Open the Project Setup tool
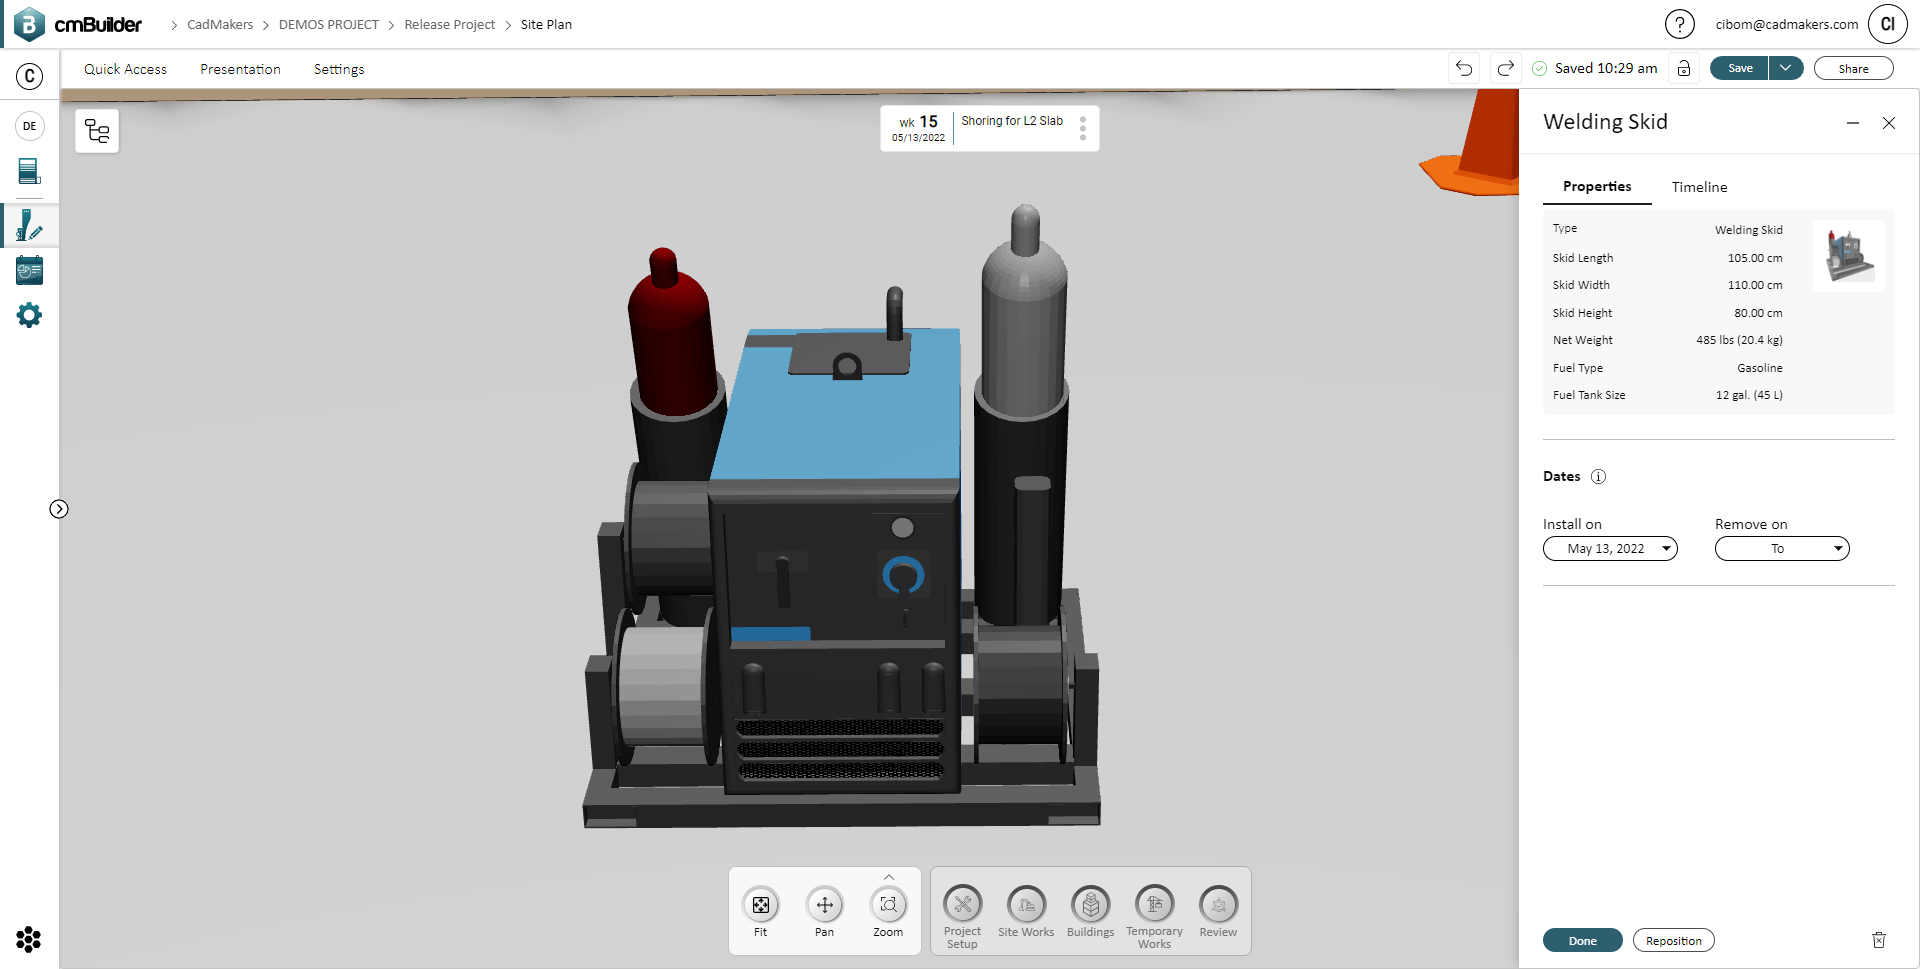1920x969 pixels. point(962,917)
